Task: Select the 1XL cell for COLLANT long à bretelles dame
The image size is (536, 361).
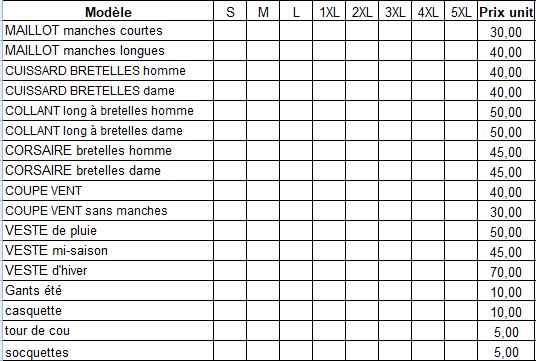Action: [329, 131]
